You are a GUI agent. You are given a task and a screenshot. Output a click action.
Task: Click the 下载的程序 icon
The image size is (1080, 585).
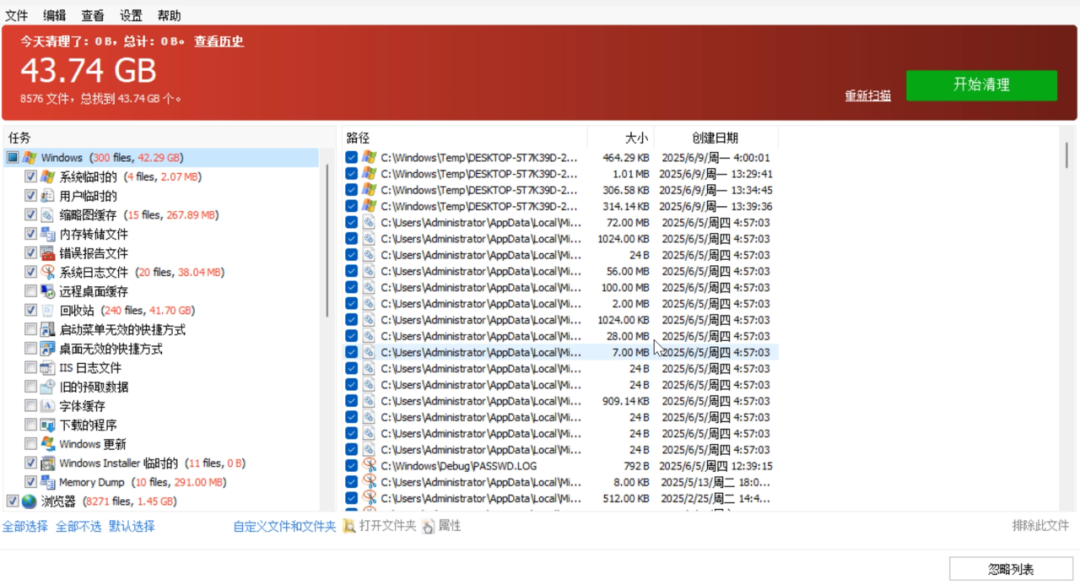coord(48,425)
